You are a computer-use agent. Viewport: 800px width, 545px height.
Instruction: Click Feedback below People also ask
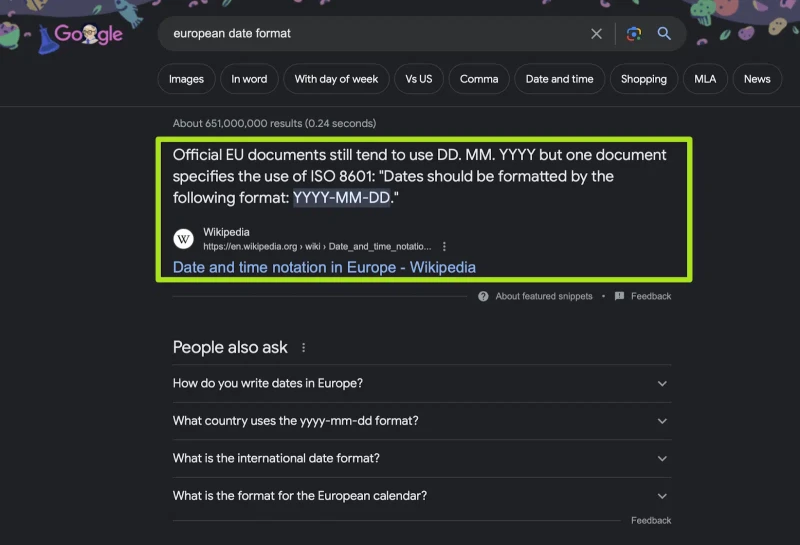pos(651,521)
